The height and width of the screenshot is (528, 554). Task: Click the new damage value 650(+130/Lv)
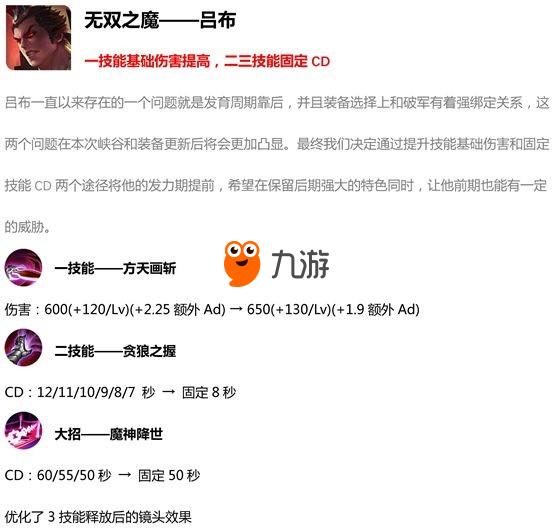[289, 310]
